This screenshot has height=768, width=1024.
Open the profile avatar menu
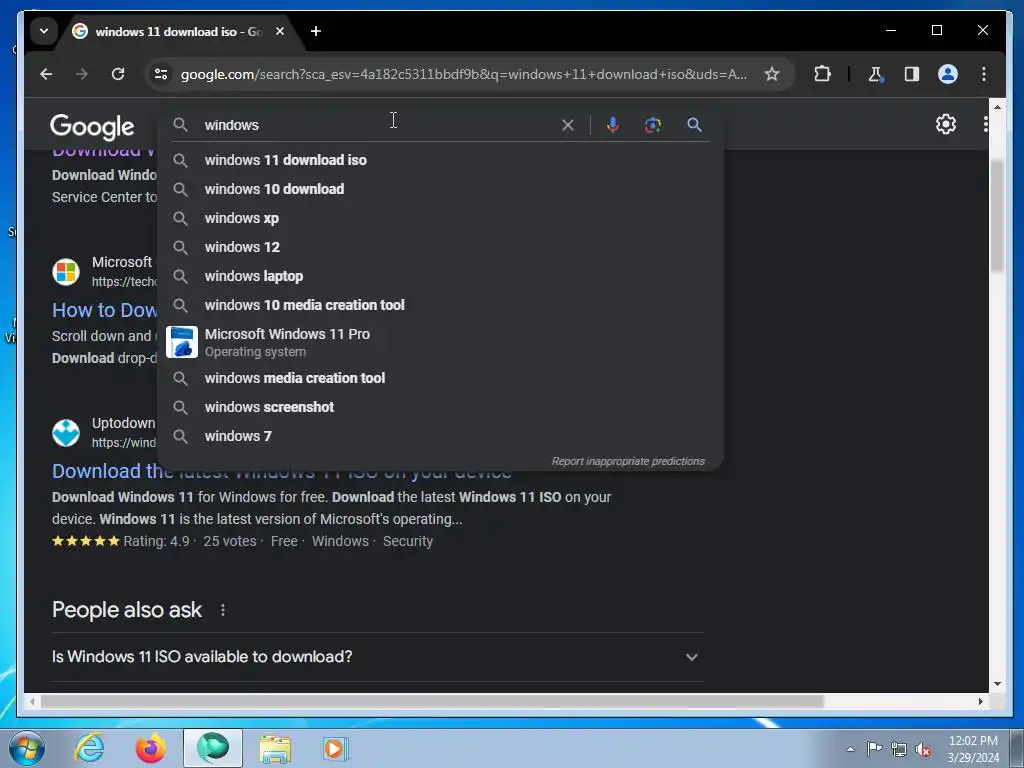[948, 74]
